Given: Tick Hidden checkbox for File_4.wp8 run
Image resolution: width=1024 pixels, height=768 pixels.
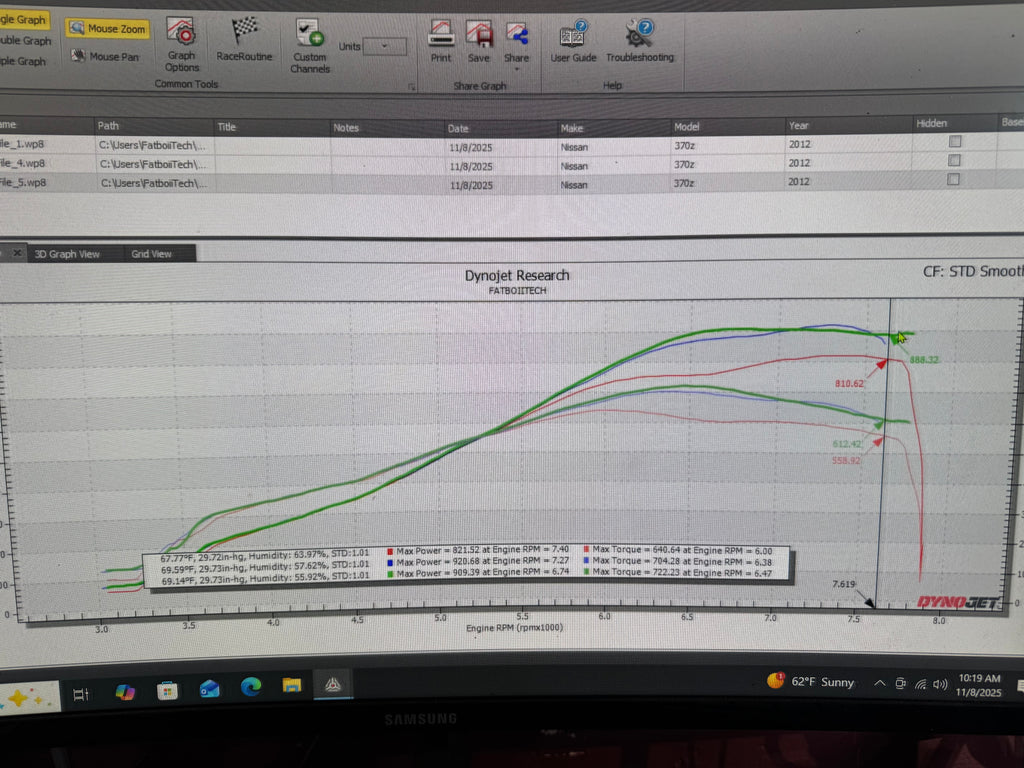Looking at the screenshot, I should 954,161.
